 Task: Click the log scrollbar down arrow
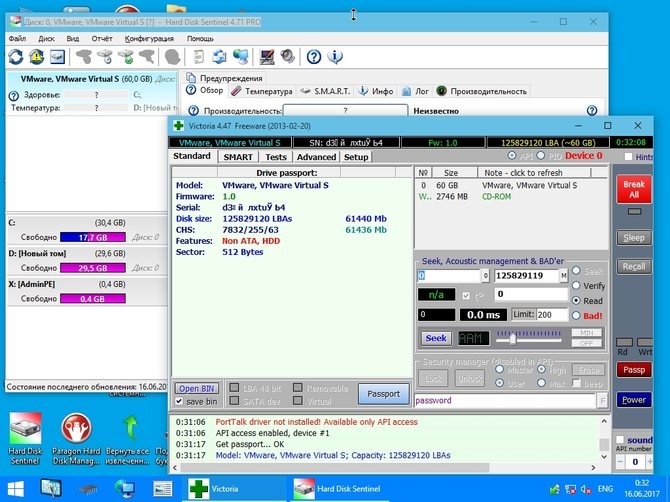pos(604,456)
